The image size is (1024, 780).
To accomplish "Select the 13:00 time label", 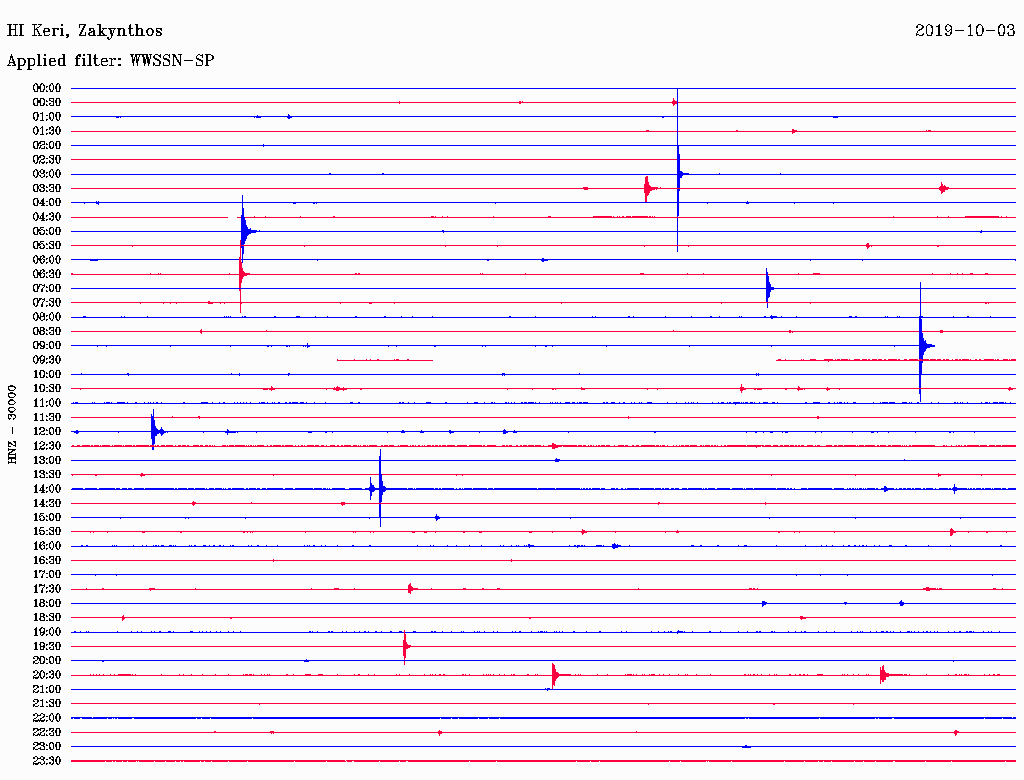I will click(46, 461).
